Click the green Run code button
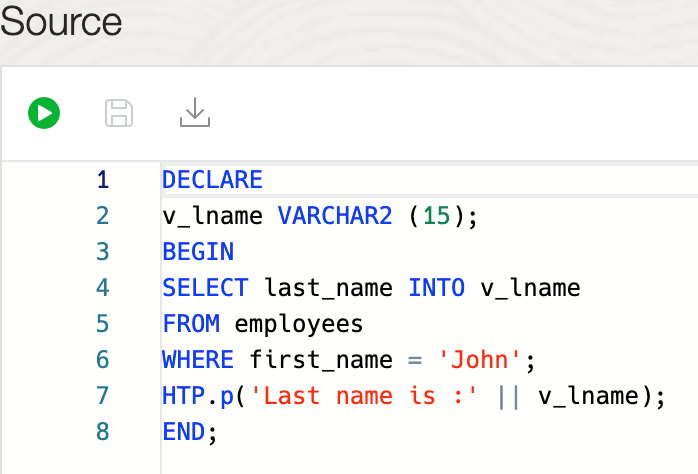Screen dimensions: 698x474 pyautogui.click(x=43, y=113)
